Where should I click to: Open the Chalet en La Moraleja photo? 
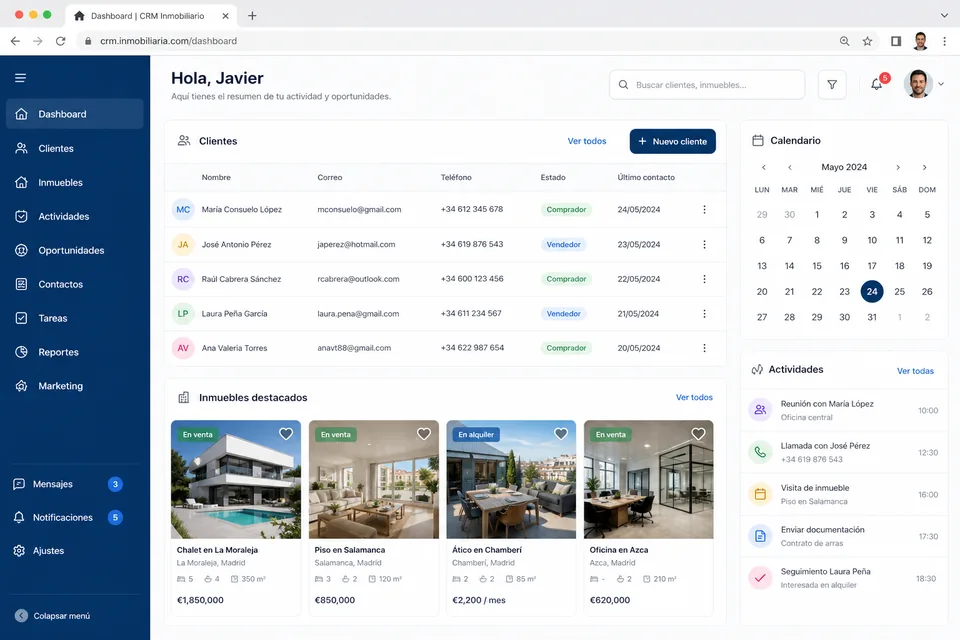tap(236, 480)
